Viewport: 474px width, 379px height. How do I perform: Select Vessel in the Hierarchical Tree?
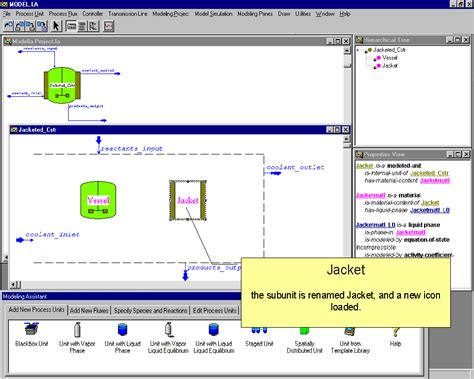click(x=389, y=58)
